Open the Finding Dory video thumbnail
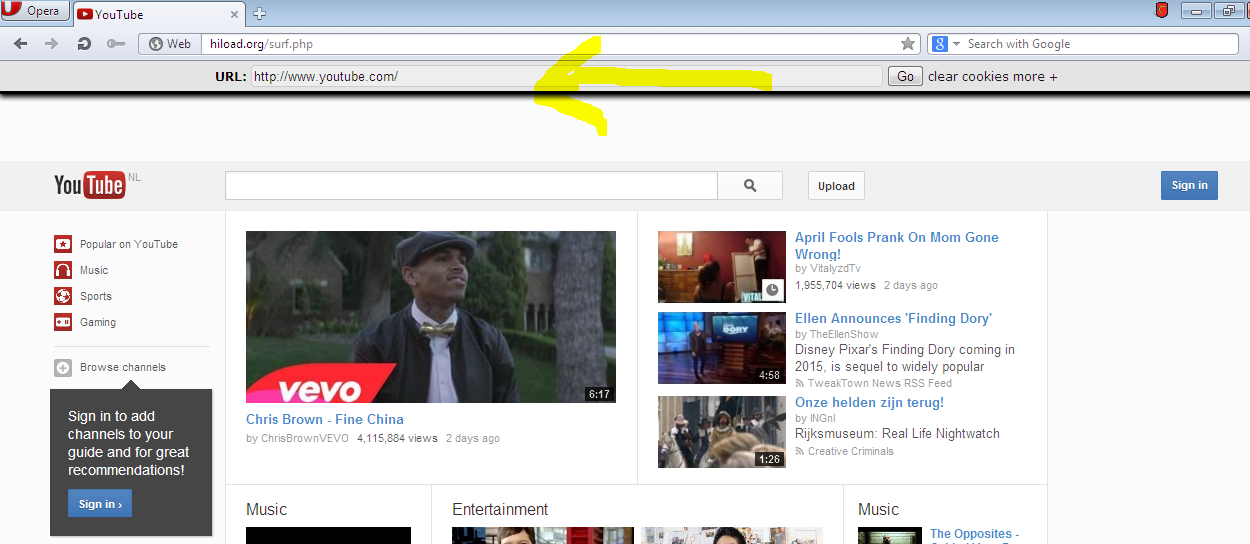Image resolution: width=1250 pixels, height=544 pixels. 722,348
